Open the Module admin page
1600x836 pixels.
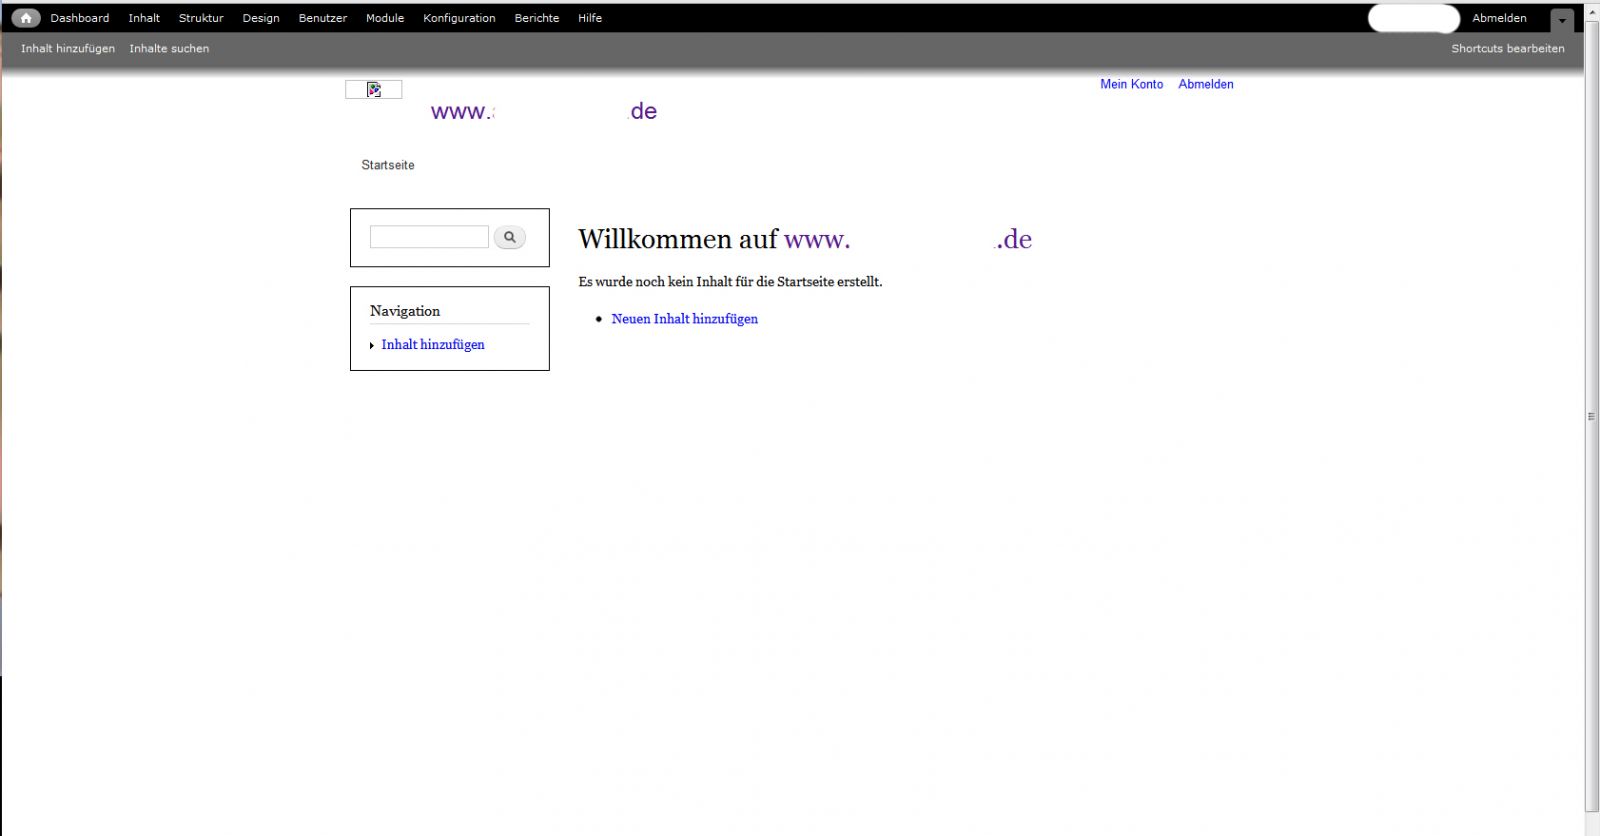coord(385,18)
